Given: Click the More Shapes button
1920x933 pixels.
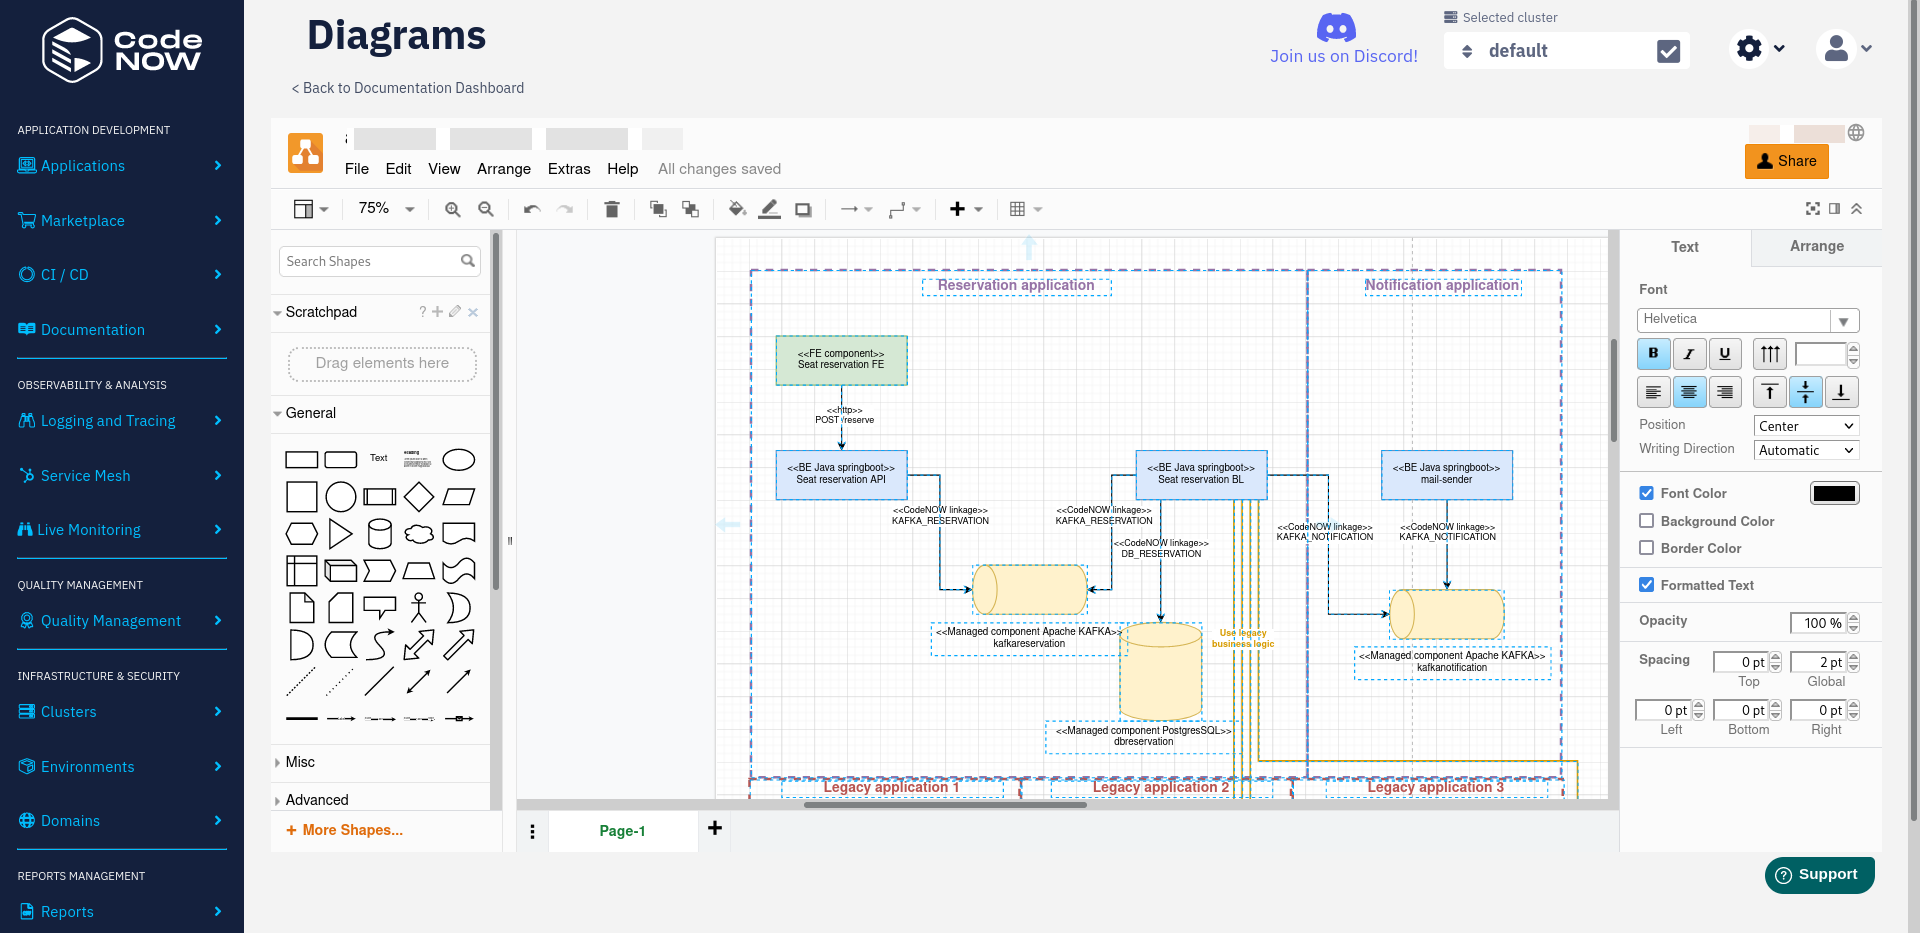Looking at the screenshot, I should coord(345,830).
